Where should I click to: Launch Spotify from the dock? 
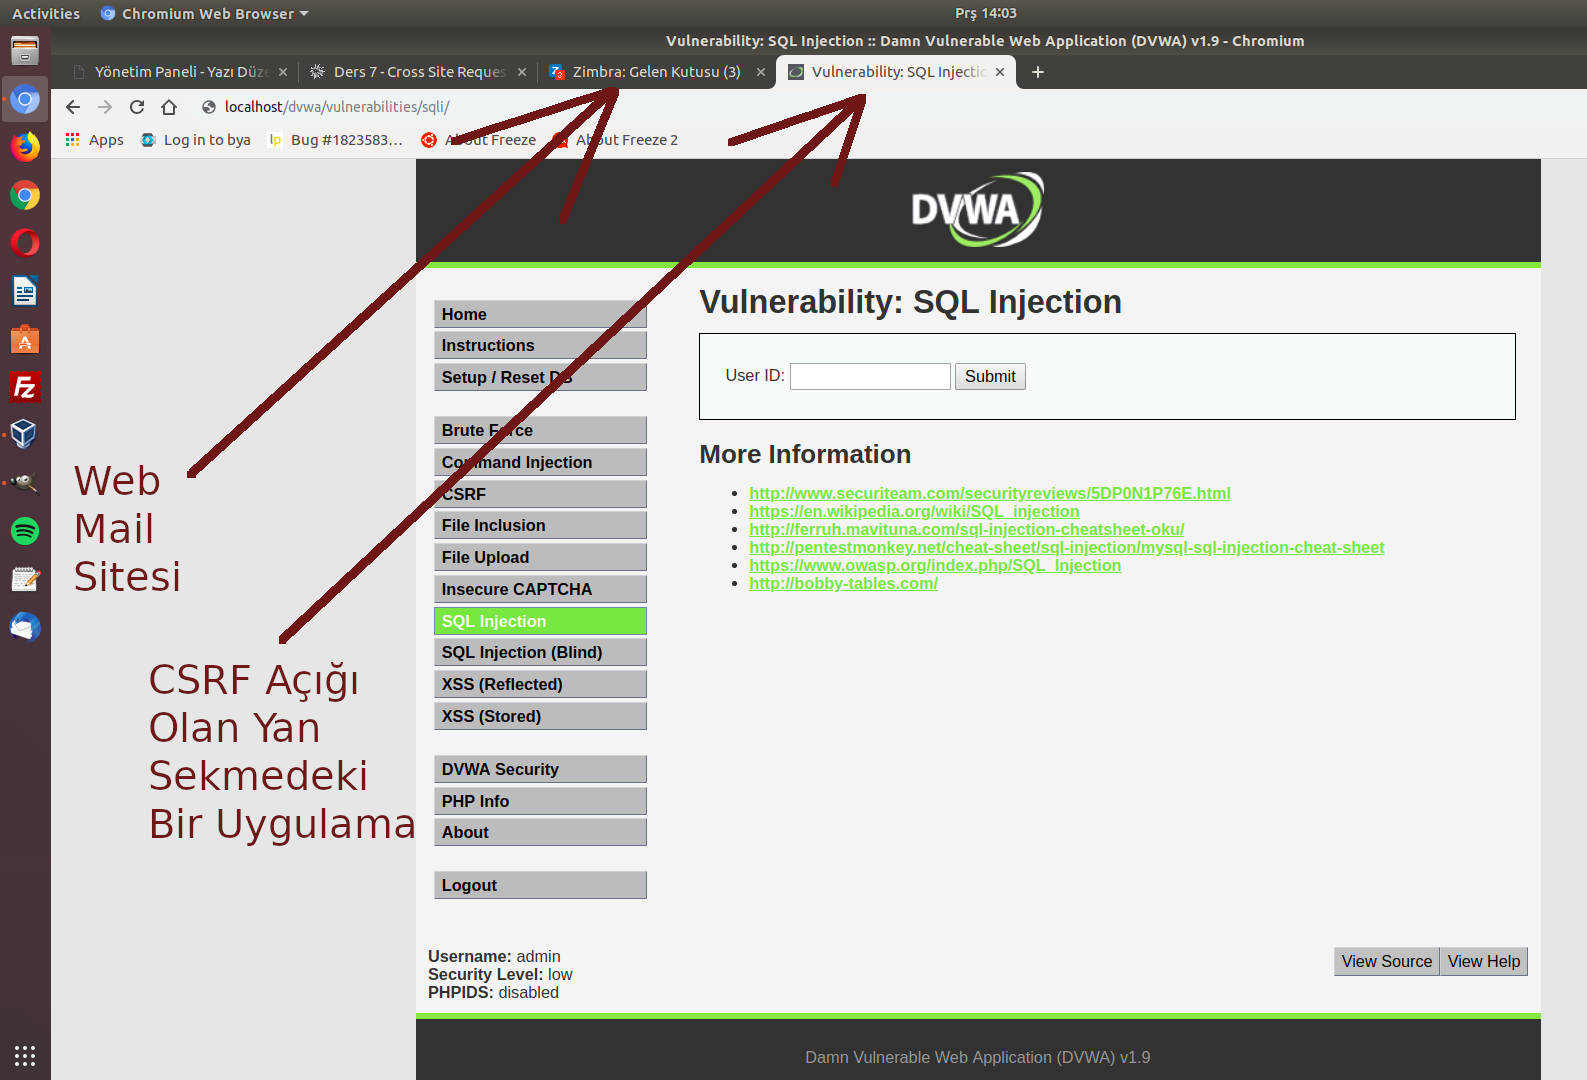pyautogui.click(x=25, y=531)
